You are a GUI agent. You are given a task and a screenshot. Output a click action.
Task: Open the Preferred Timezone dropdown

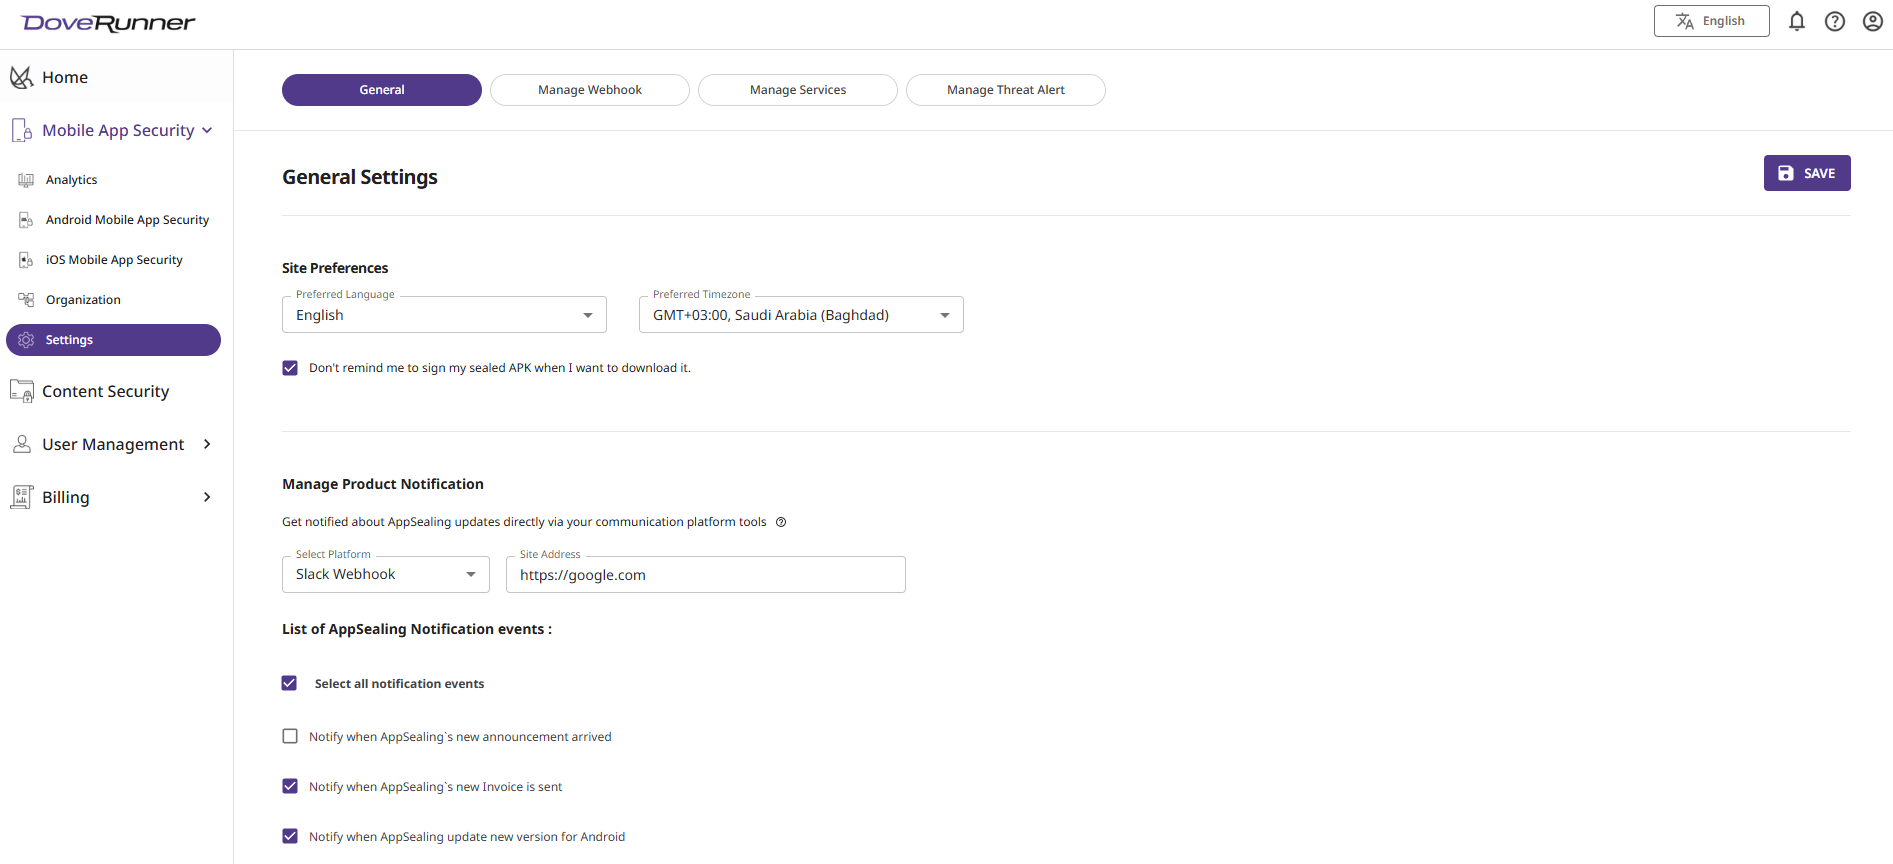800,315
